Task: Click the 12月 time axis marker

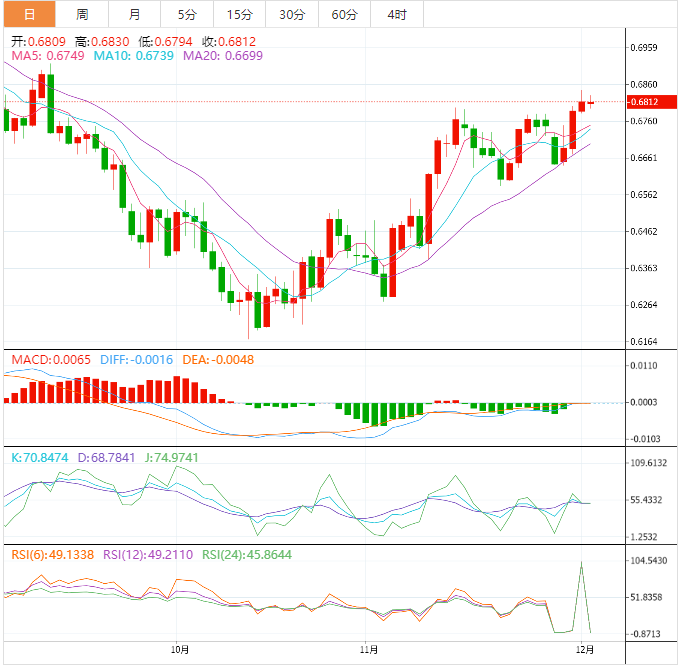Action: tap(585, 650)
